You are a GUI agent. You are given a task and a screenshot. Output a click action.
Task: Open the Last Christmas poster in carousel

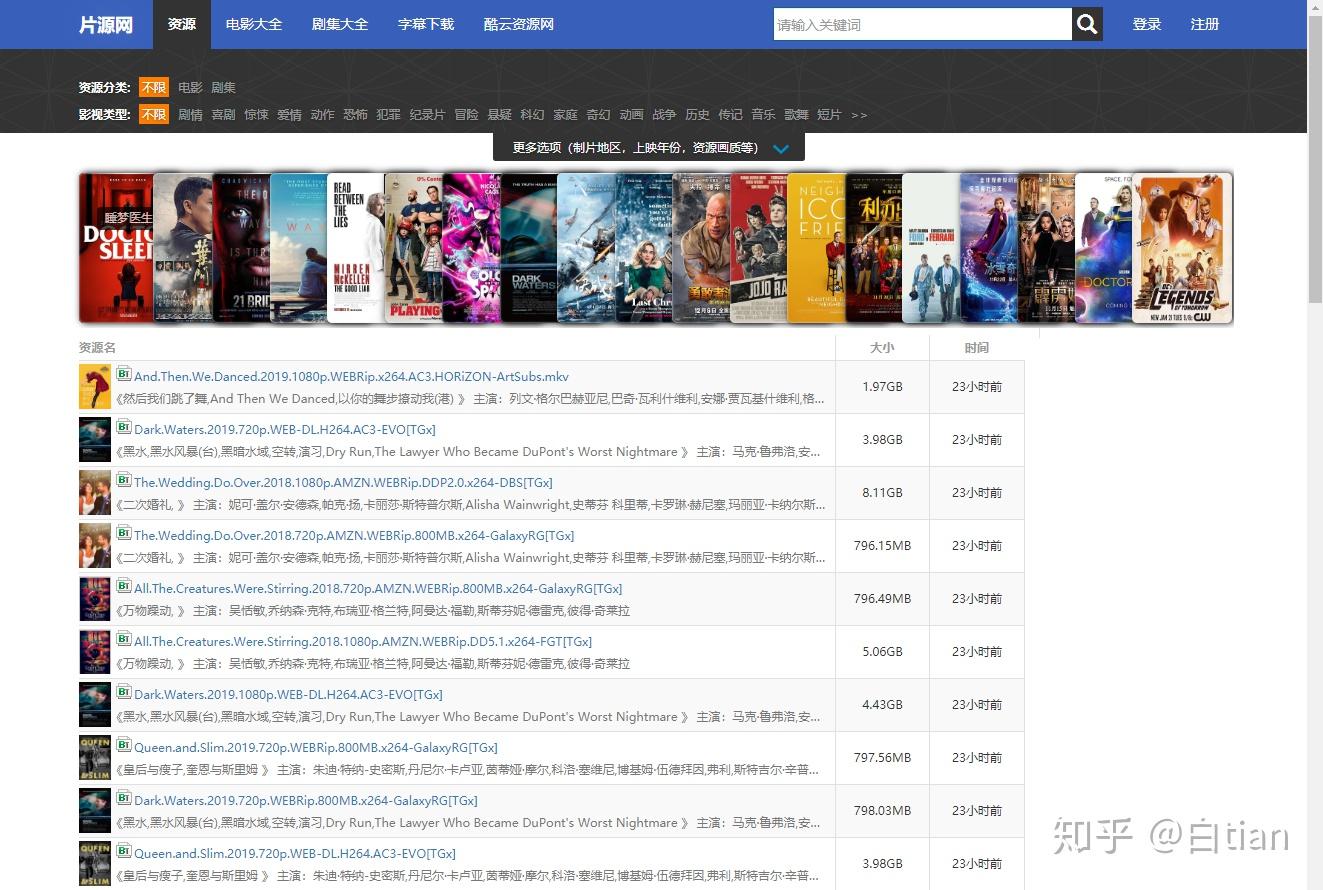coord(644,248)
